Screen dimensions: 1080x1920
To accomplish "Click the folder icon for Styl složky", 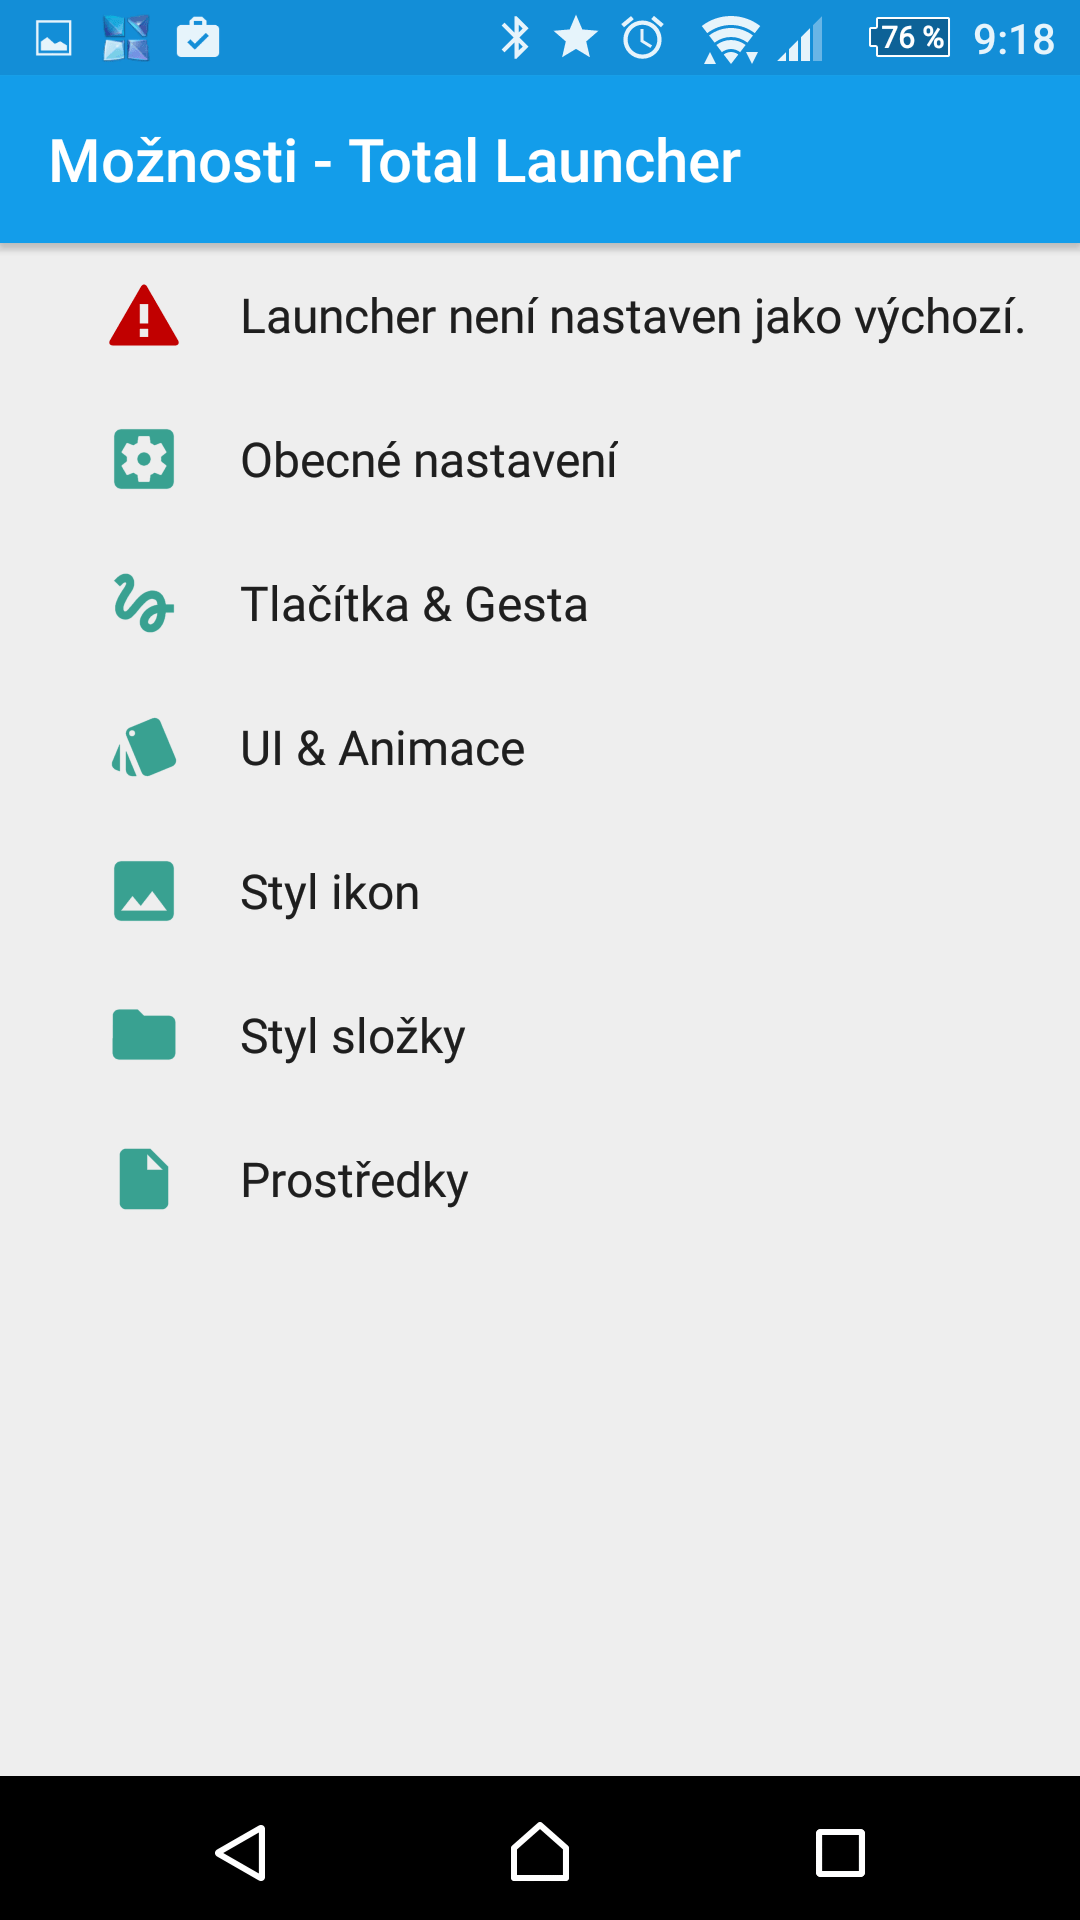I will 144,1035.
